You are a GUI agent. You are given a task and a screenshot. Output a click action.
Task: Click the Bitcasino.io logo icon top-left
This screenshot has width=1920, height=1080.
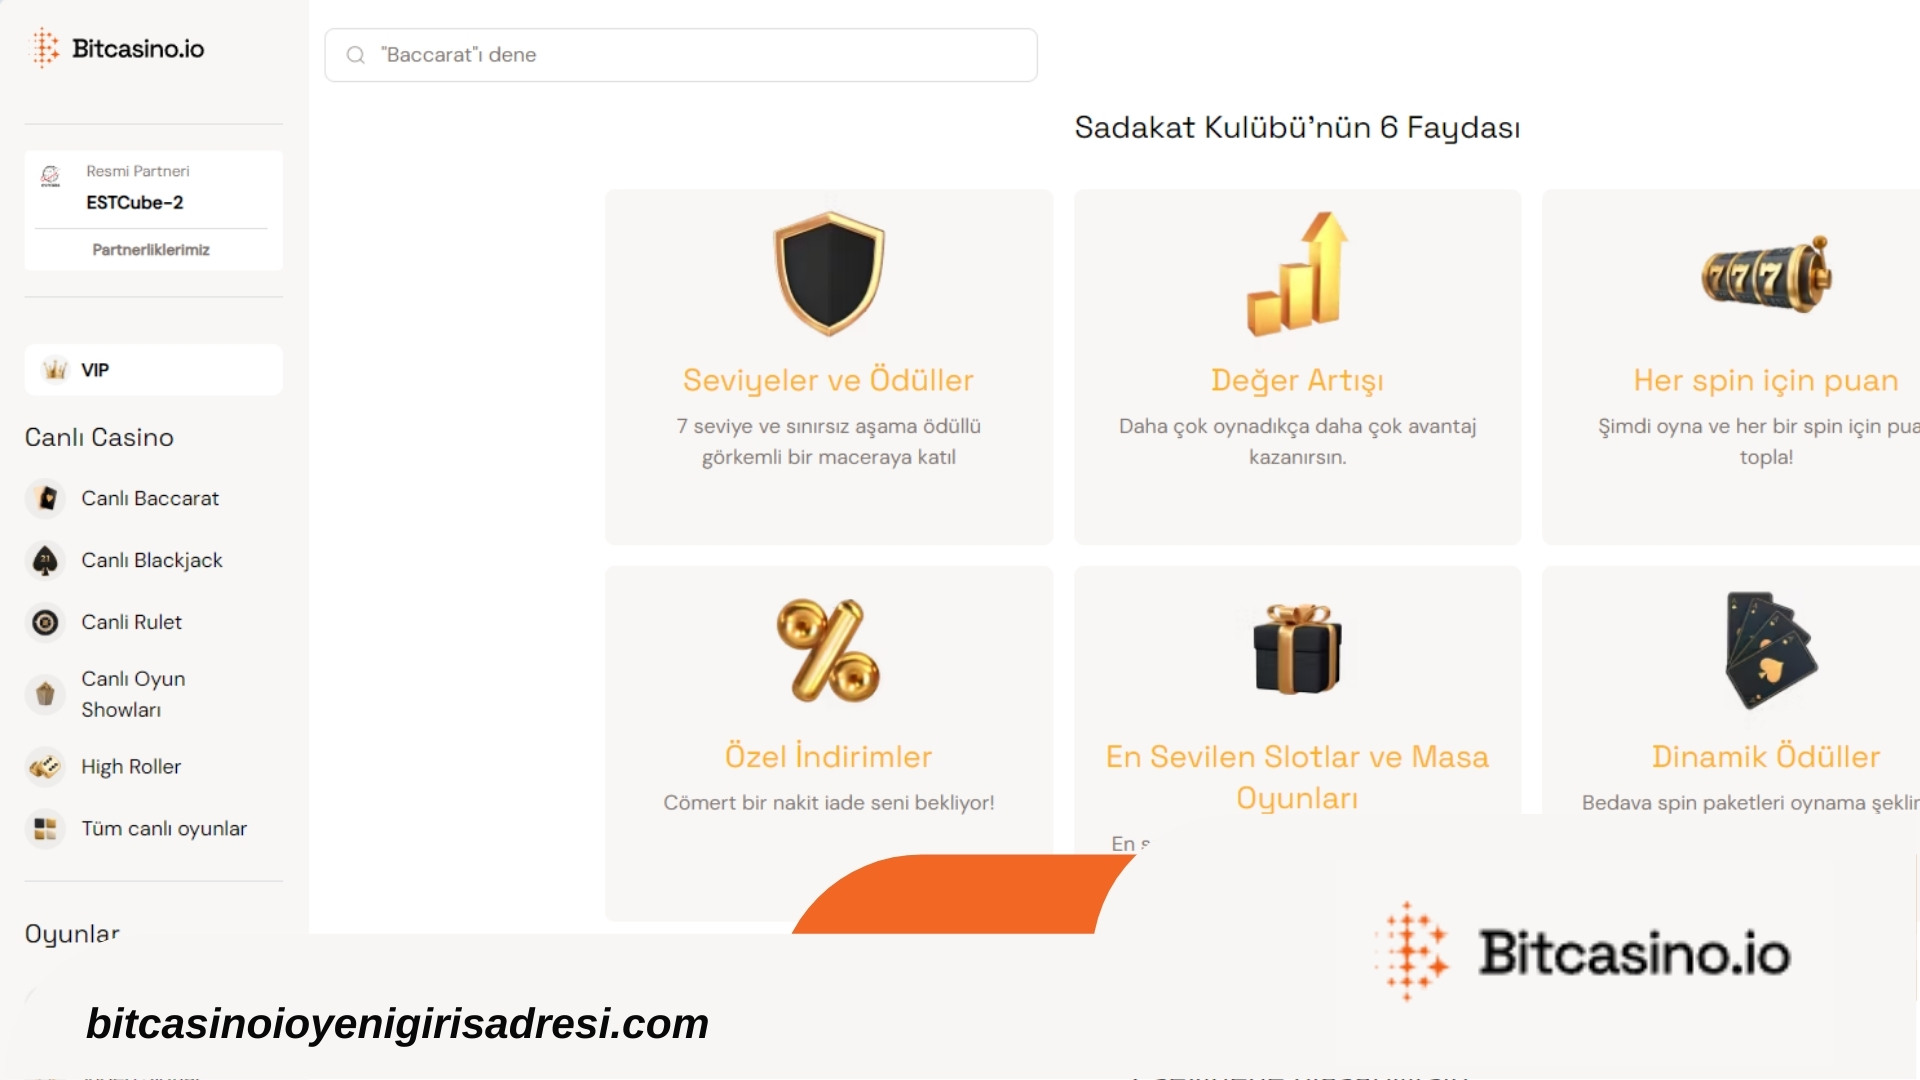pyautogui.click(x=47, y=49)
